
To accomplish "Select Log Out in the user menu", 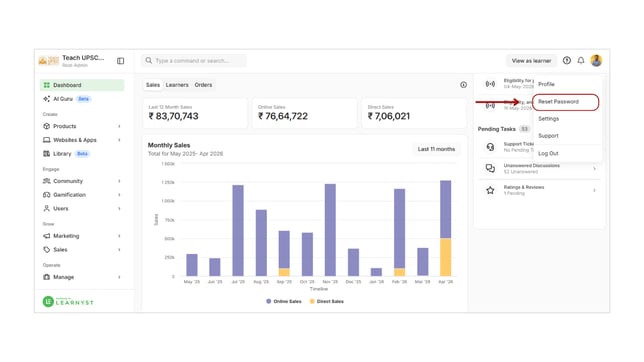I will tap(548, 153).
